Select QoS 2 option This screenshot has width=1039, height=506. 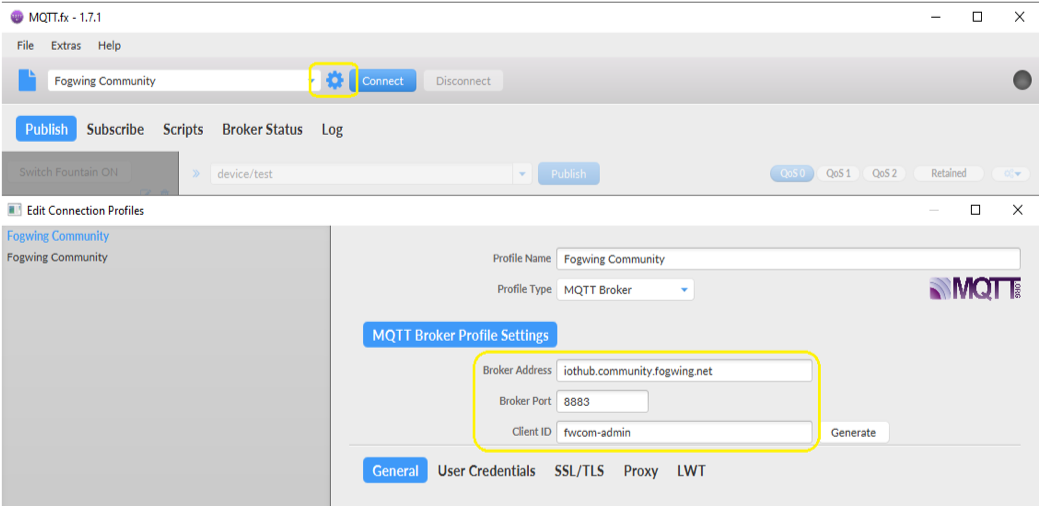[885, 174]
